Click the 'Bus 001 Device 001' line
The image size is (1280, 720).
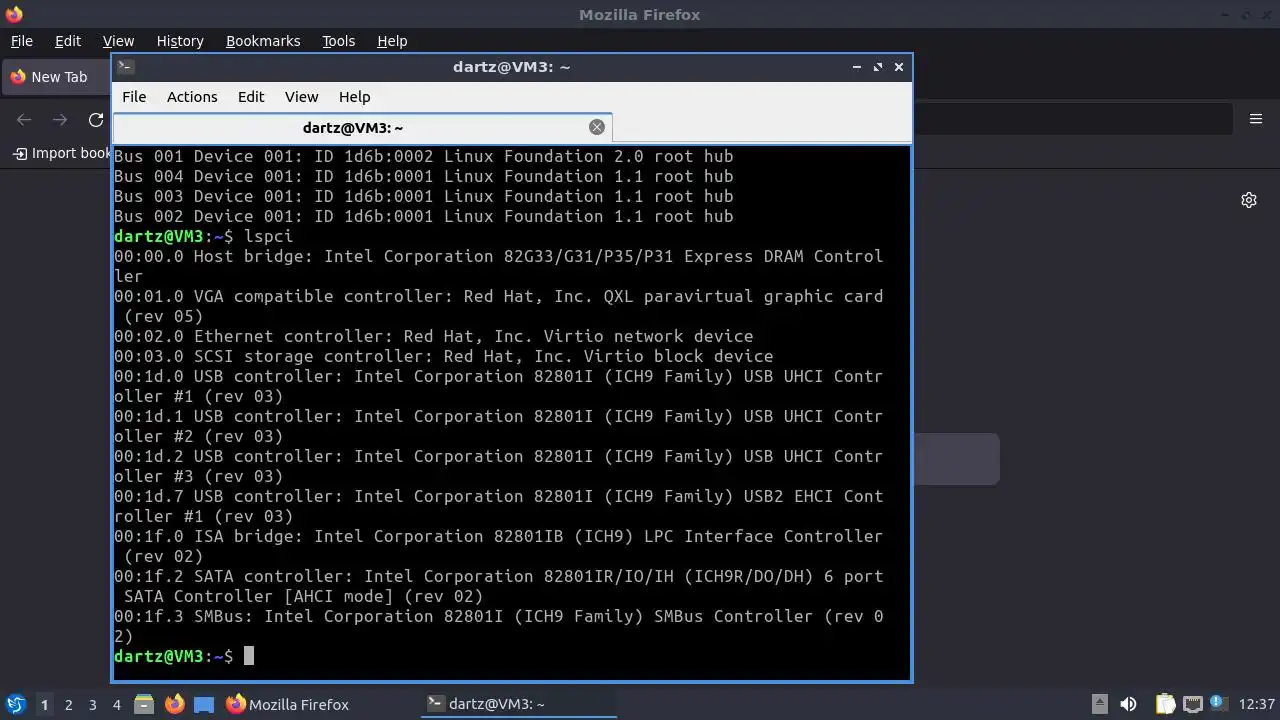point(423,156)
